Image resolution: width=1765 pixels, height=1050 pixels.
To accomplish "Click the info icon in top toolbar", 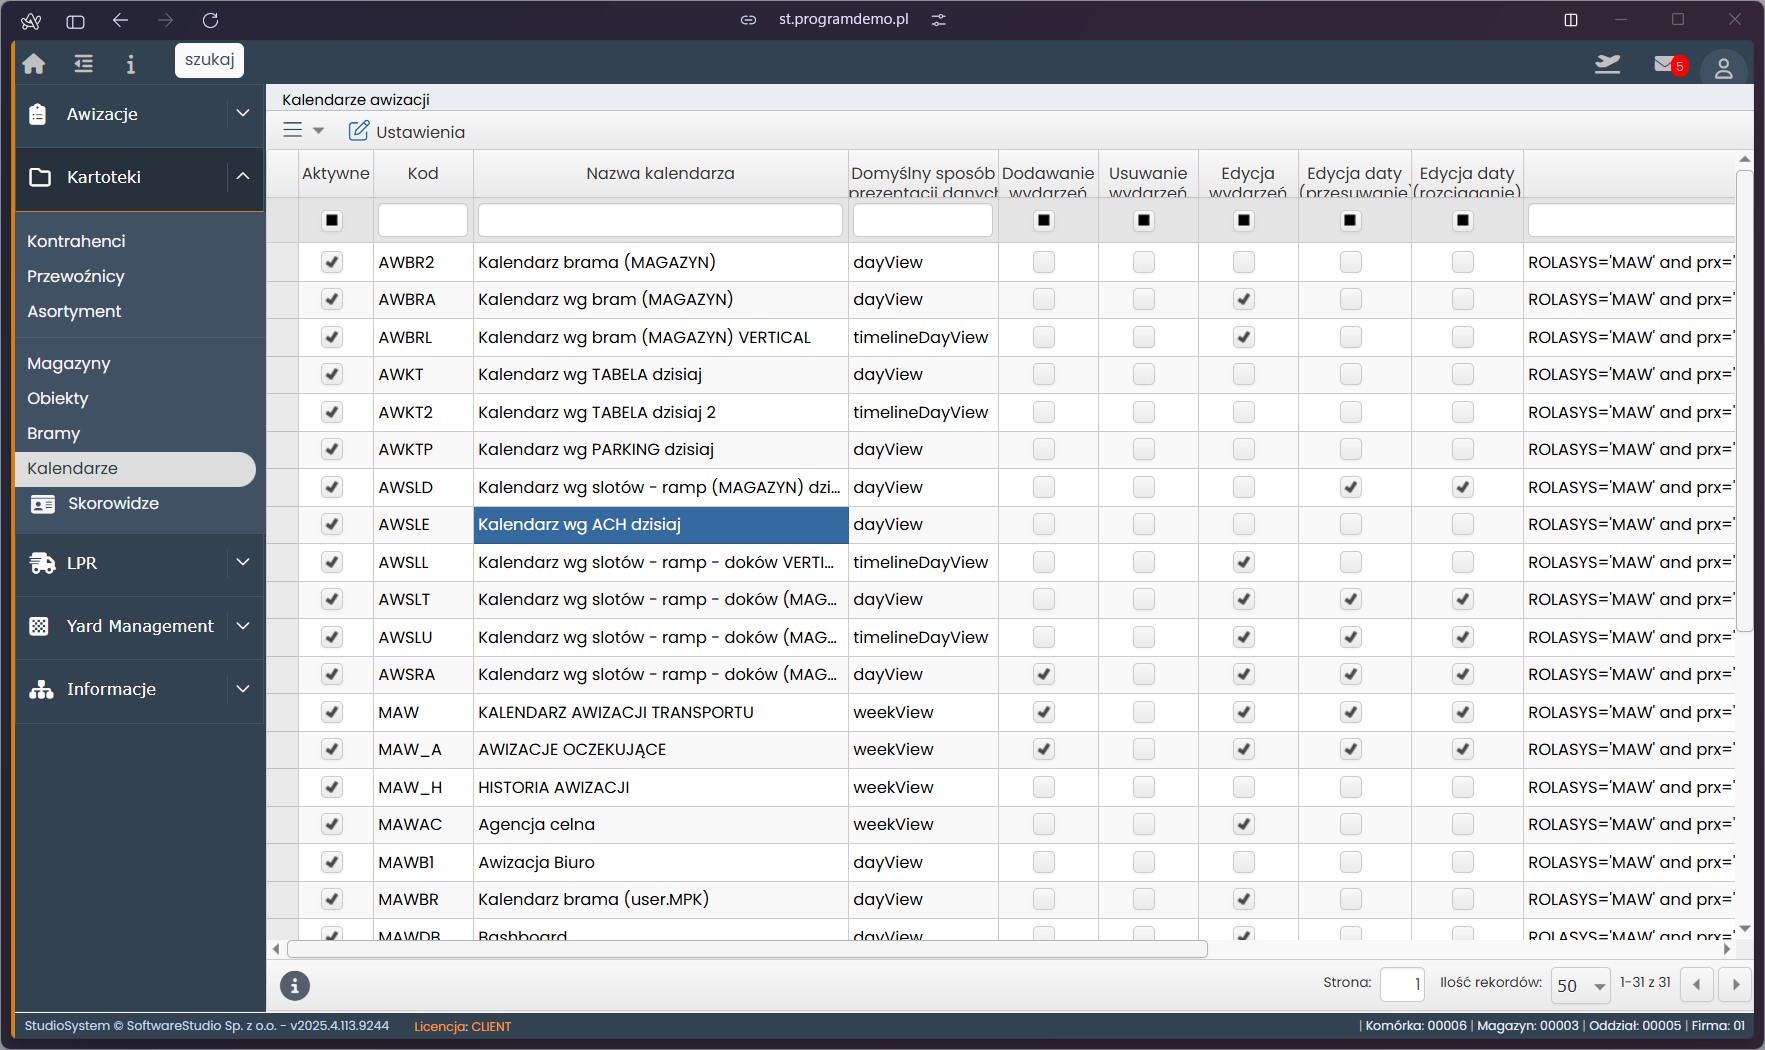I will 130,64.
